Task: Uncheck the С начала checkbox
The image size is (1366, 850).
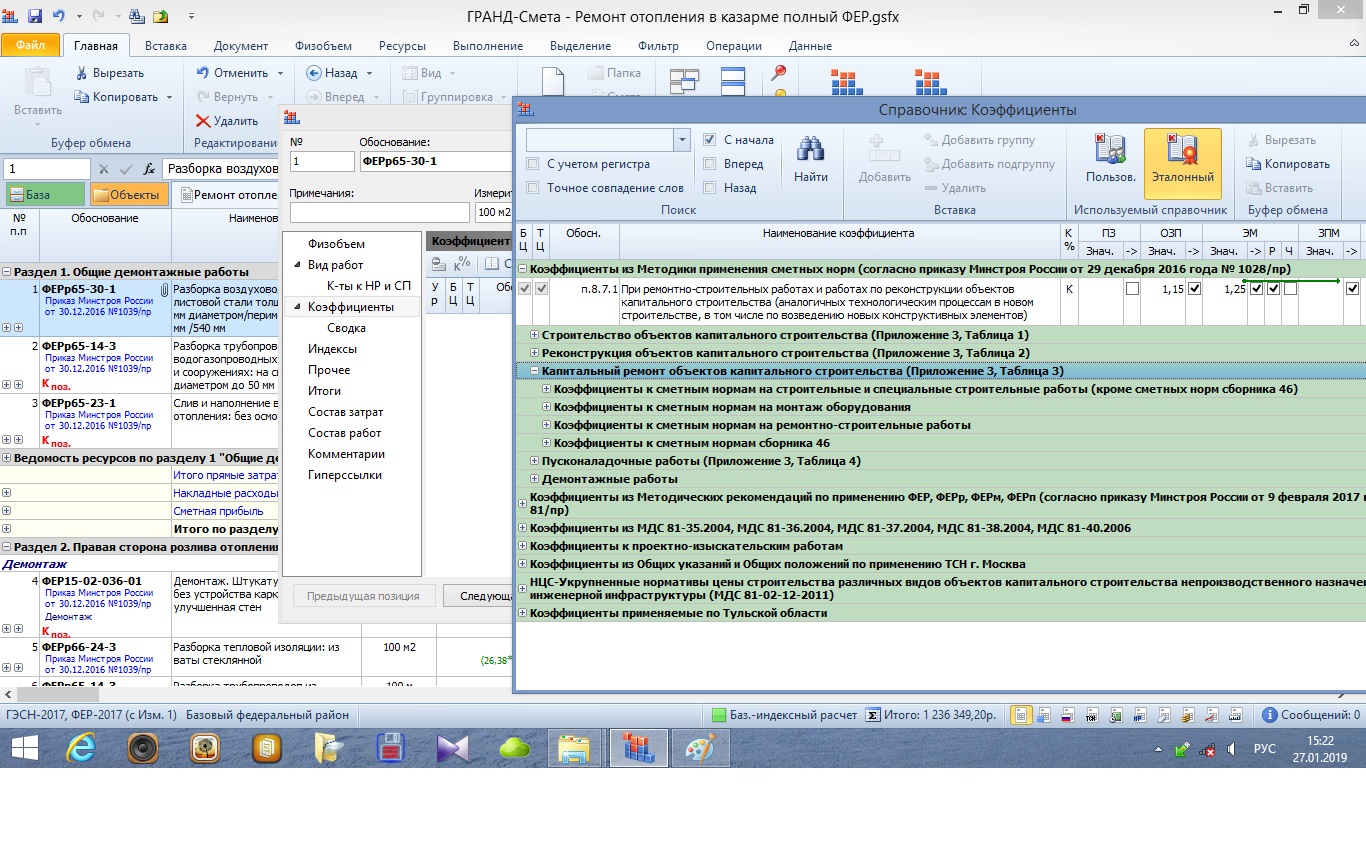Action: tap(710, 140)
